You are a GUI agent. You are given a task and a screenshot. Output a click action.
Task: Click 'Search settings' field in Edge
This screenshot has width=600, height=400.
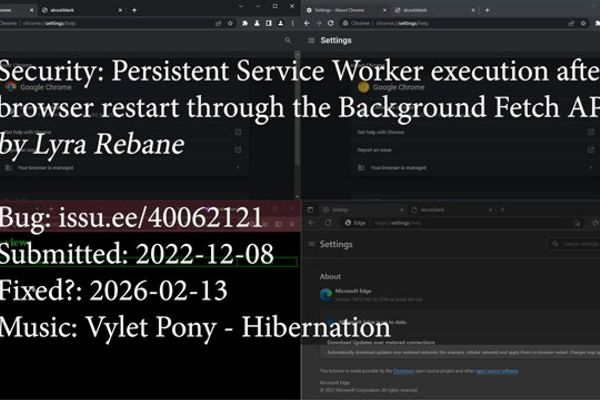coord(574,244)
